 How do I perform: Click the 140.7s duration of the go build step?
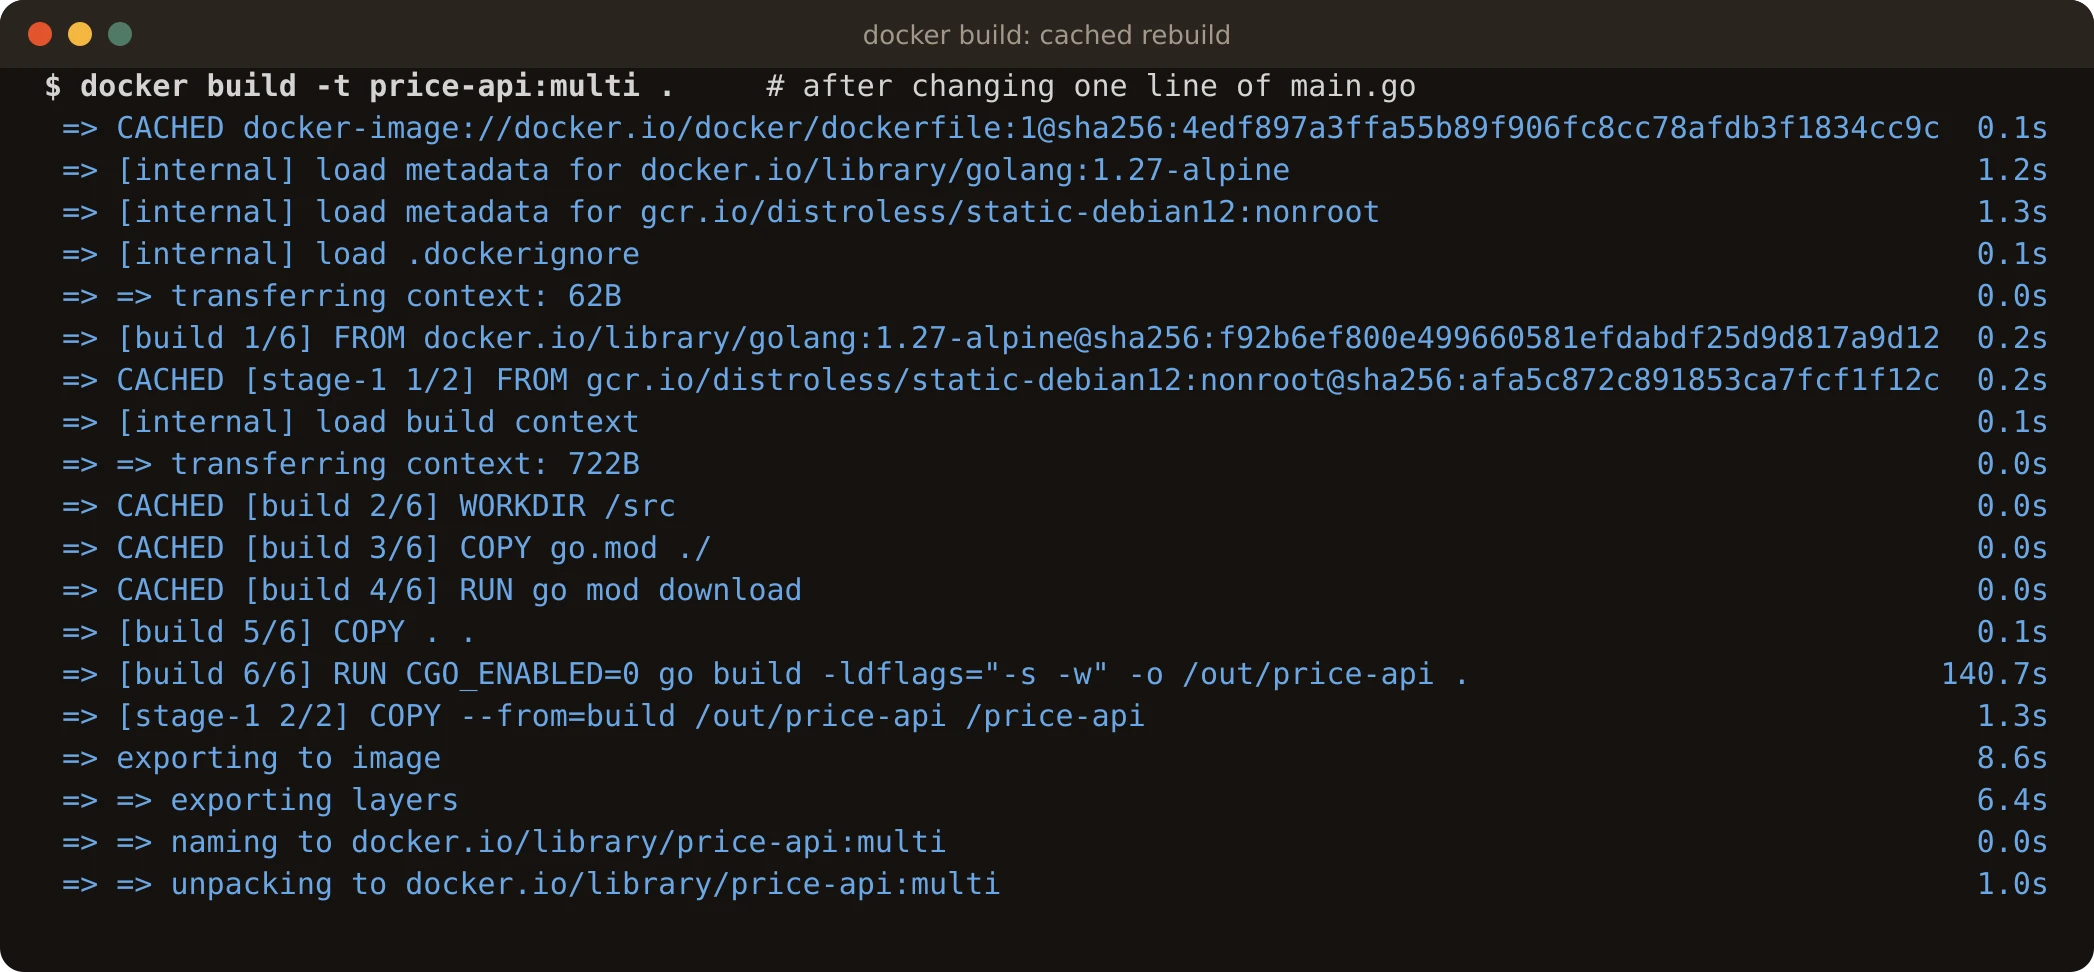click(1994, 674)
